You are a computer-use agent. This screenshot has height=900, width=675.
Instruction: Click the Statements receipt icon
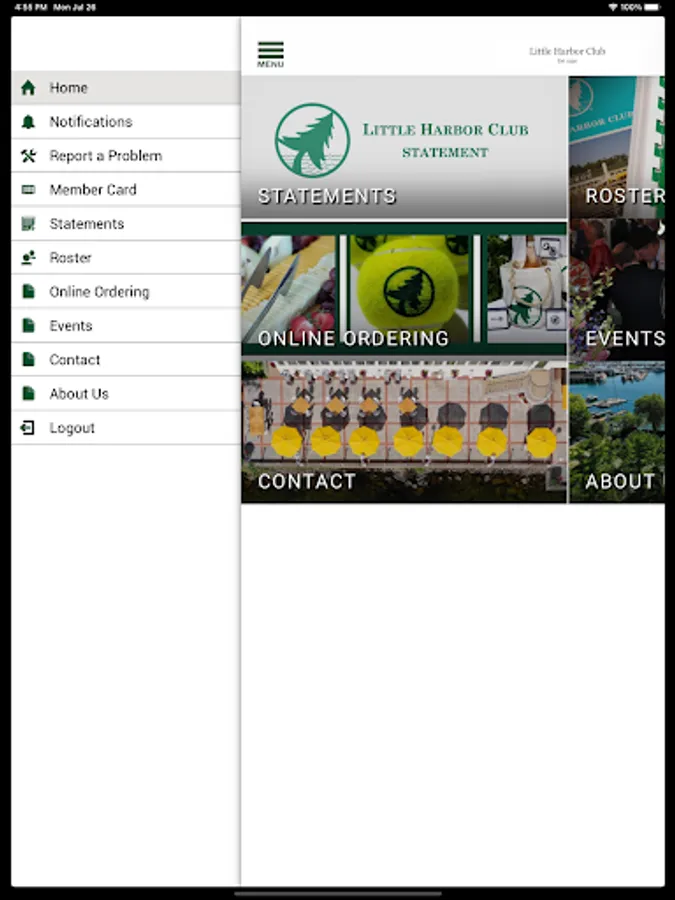click(28, 223)
